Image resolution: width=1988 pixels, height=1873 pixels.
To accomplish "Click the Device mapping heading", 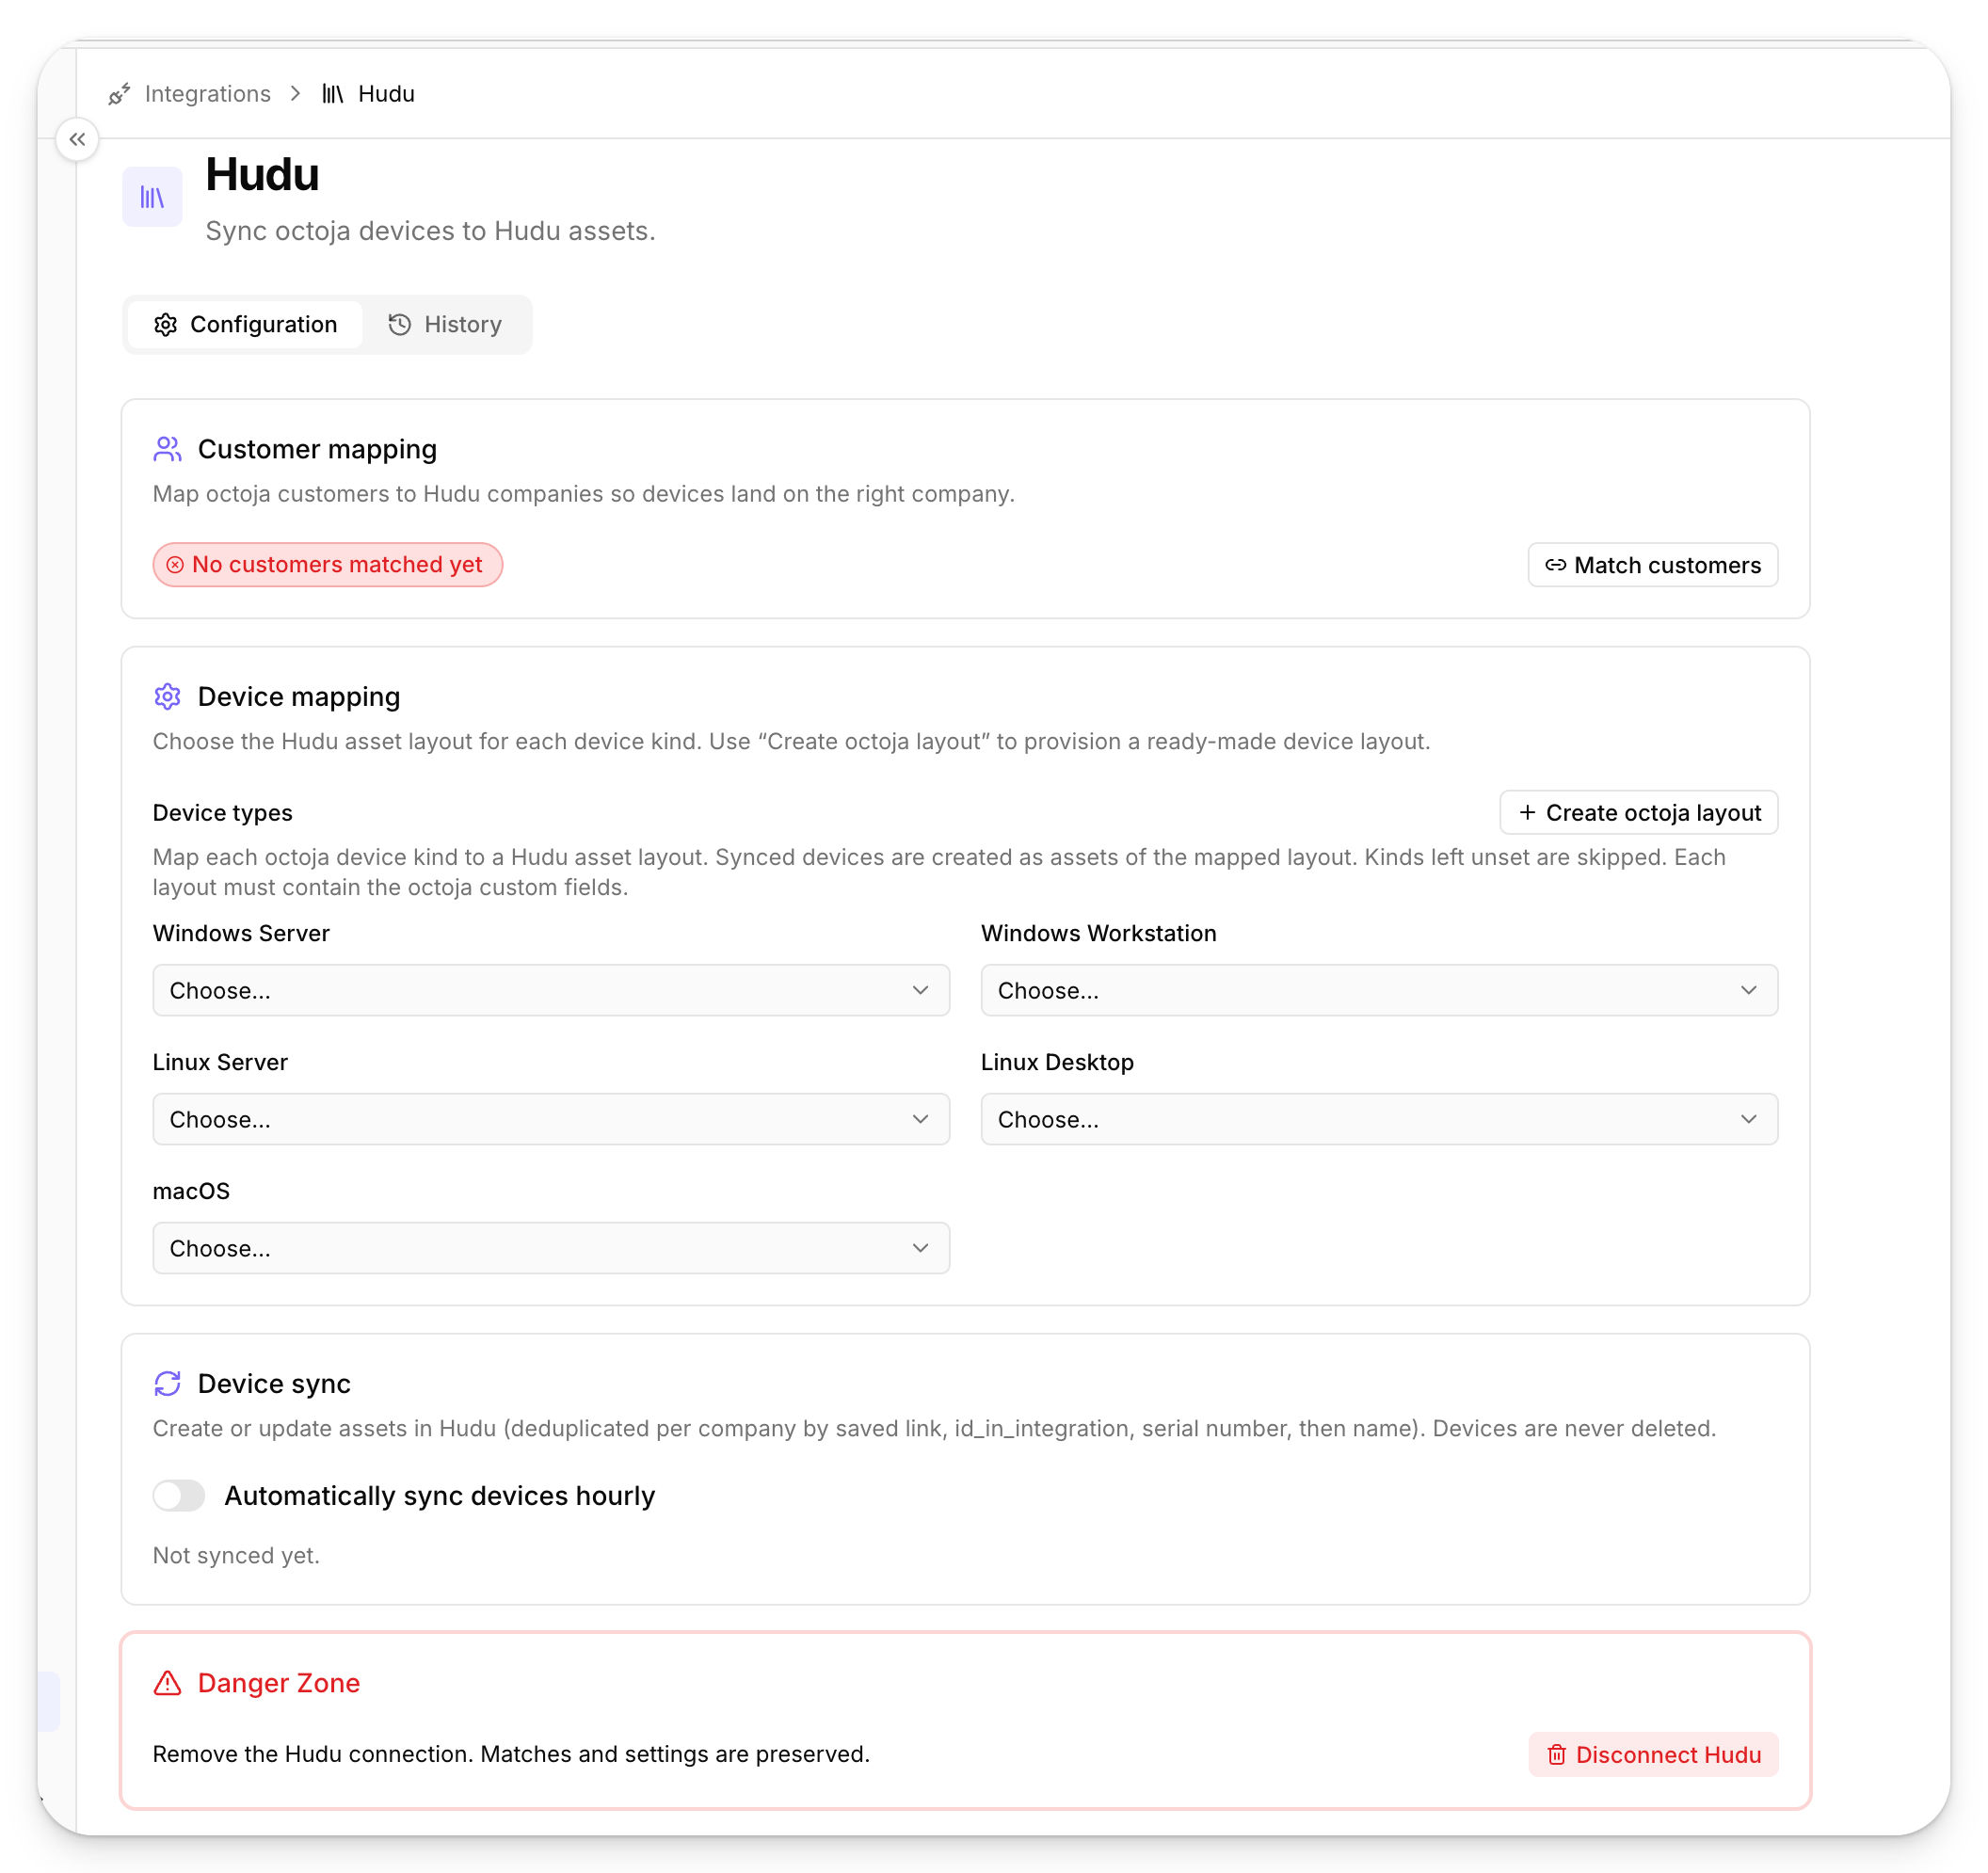I will 299,696.
